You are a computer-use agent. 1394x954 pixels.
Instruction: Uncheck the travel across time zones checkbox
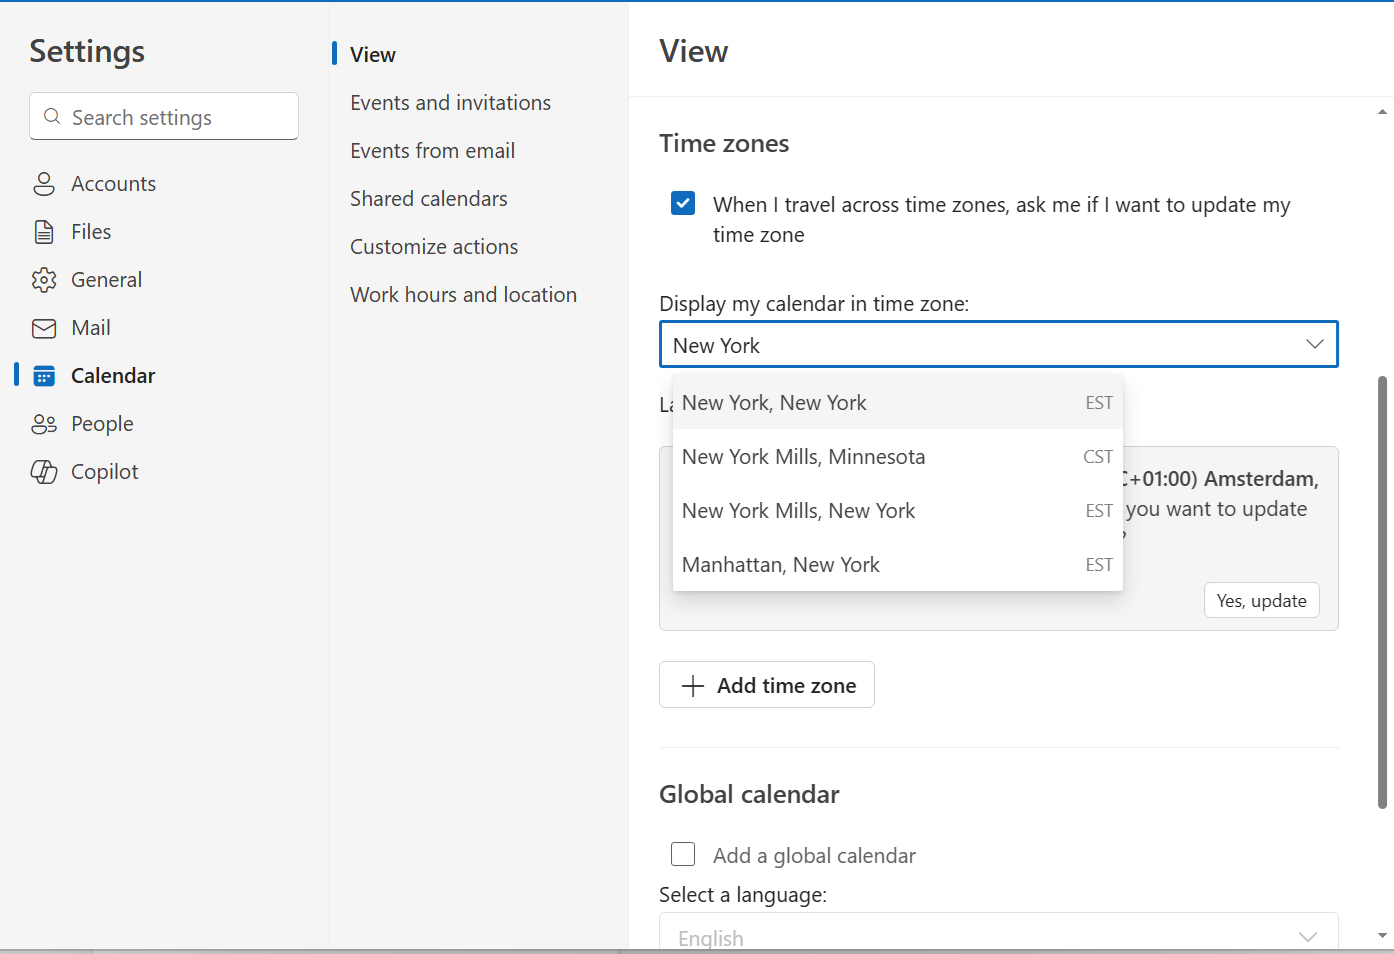tap(683, 204)
